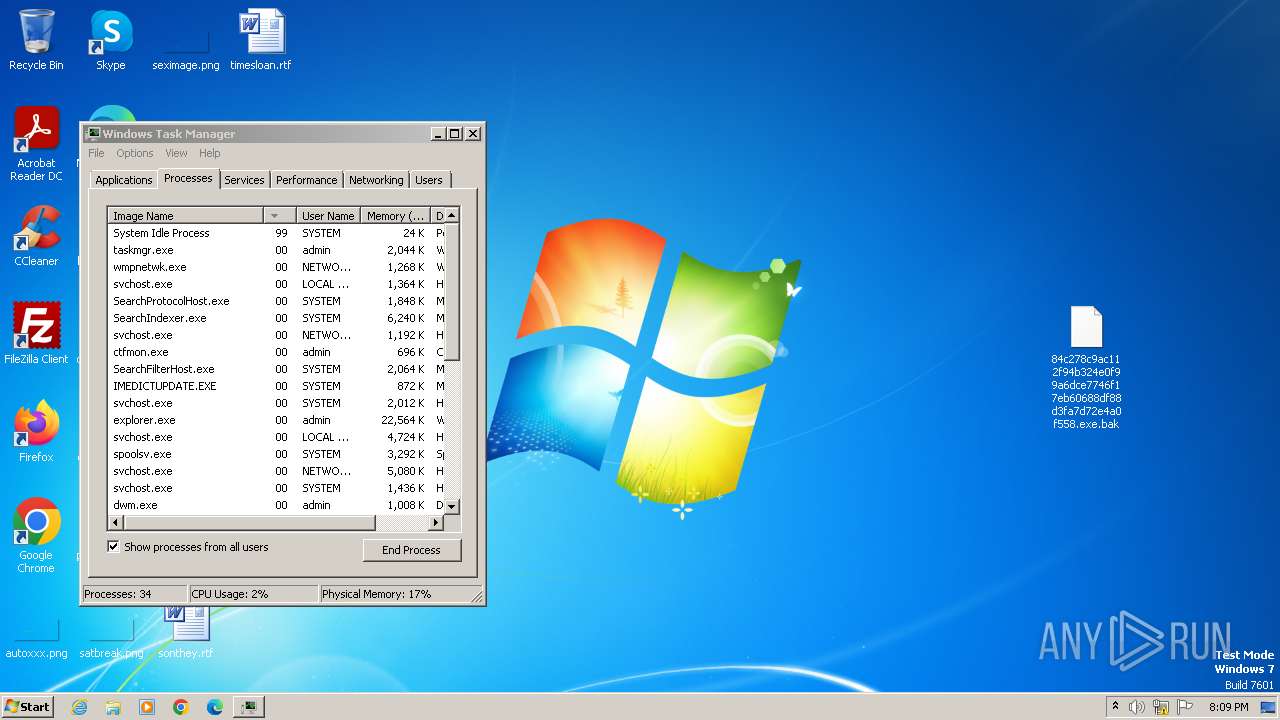Select the System Idle Process row
1280x720 pixels.
pyautogui.click(x=276, y=233)
